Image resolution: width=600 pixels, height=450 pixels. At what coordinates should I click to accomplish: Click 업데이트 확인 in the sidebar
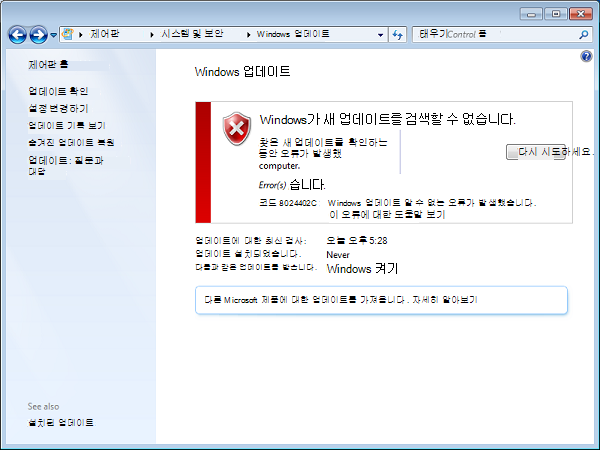point(58,91)
